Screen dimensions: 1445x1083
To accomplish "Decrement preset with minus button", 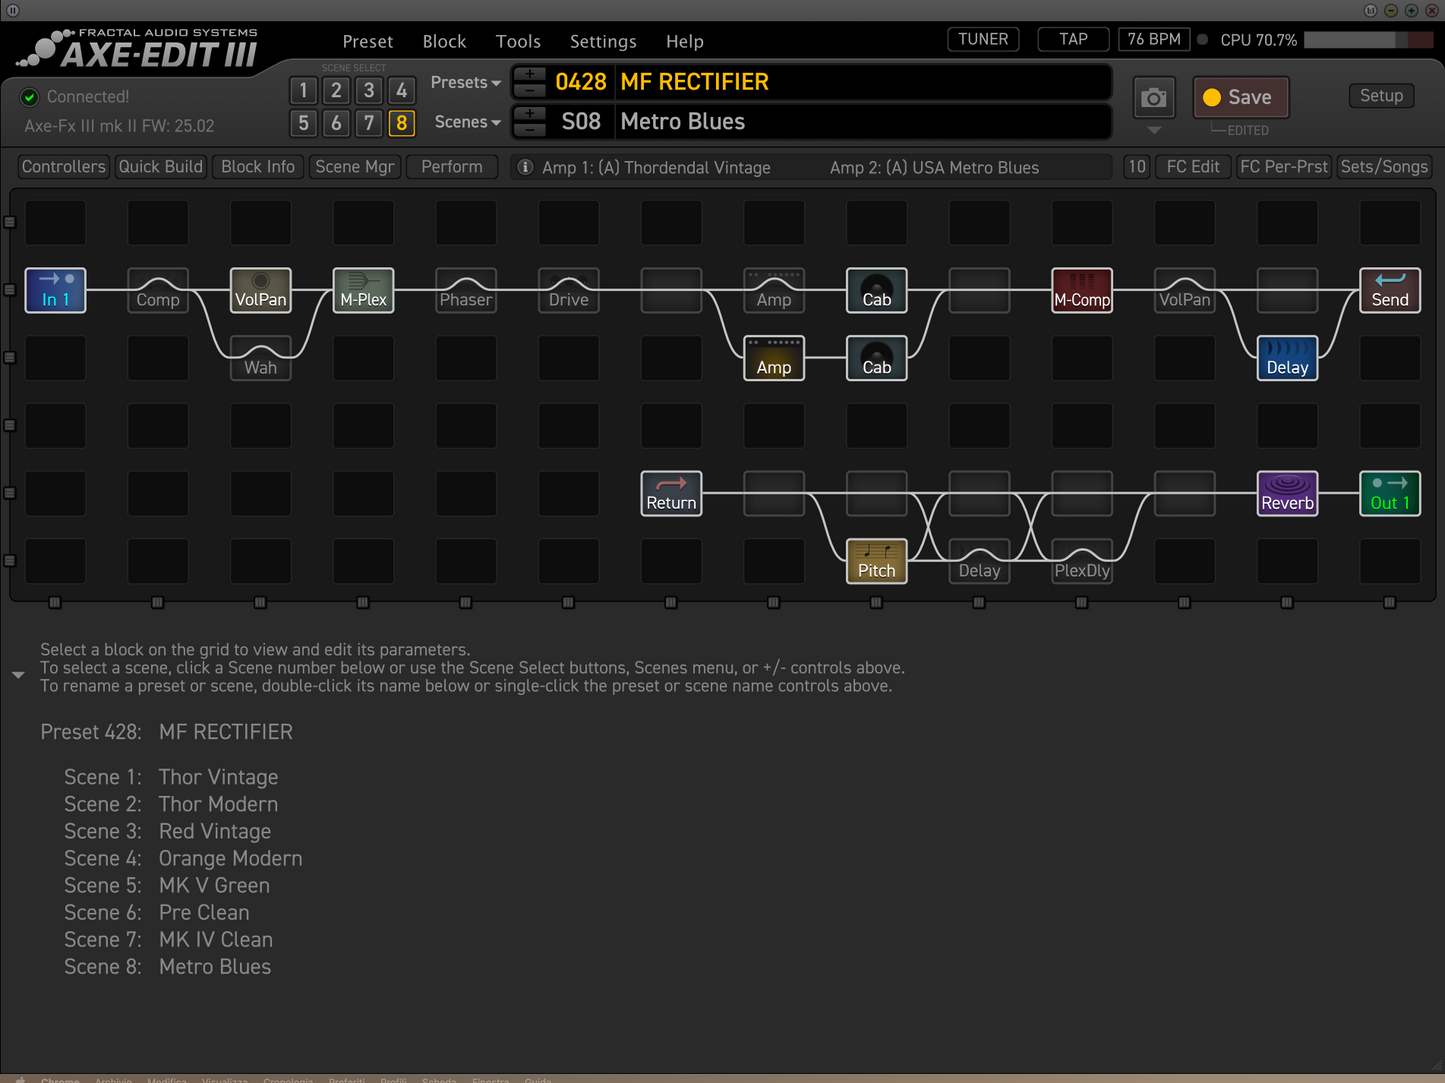I will click(x=530, y=90).
